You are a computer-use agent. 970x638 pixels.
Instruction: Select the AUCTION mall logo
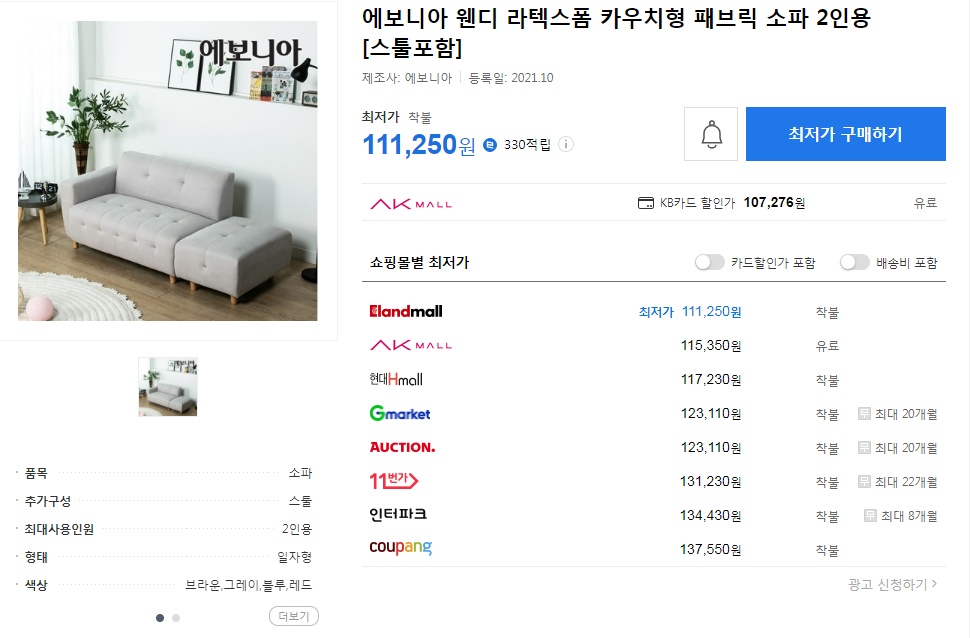coord(405,447)
